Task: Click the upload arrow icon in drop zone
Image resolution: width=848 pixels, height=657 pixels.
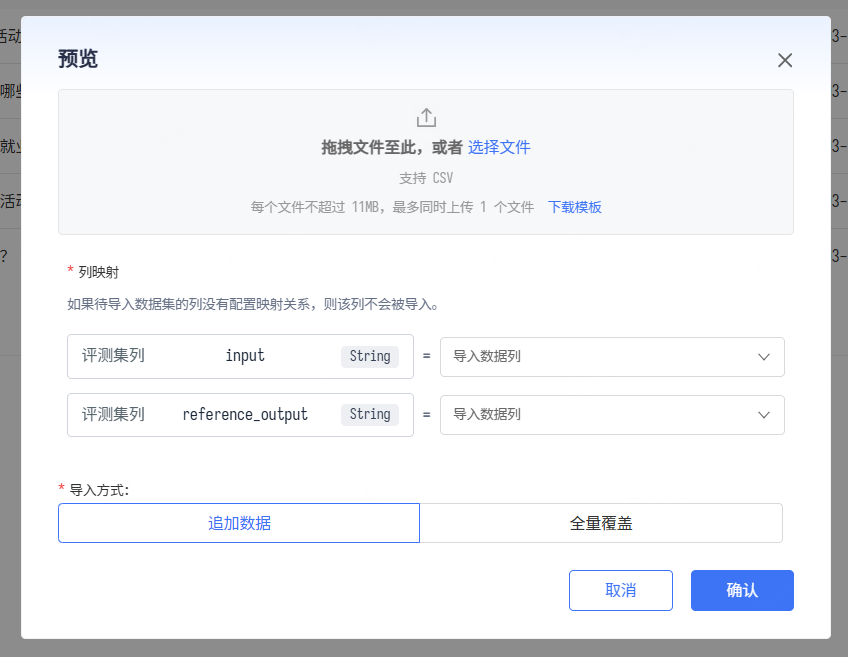Action: tap(426, 117)
